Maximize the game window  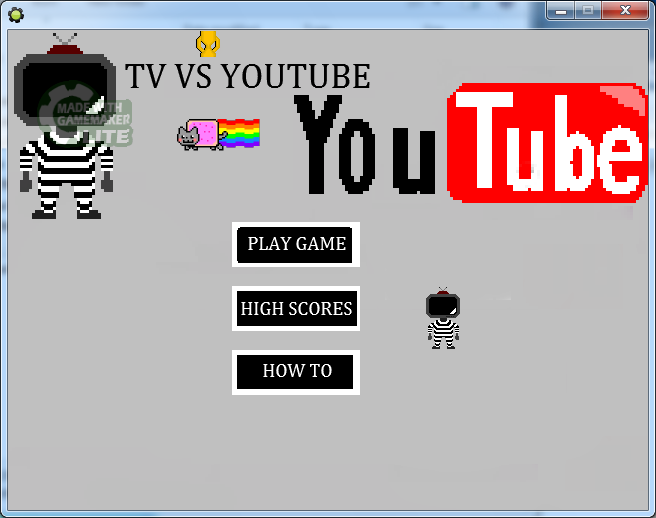pyautogui.click(x=590, y=10)
